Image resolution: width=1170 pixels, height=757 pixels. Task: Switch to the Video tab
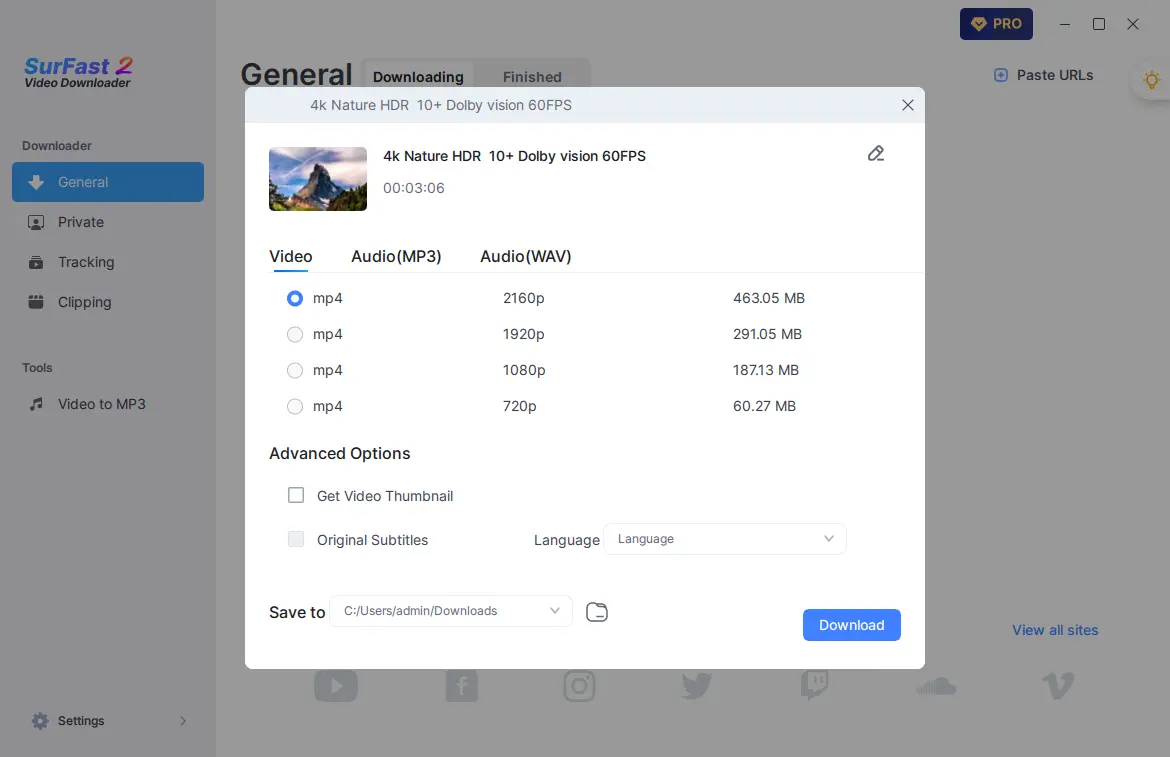pyautogui.click(x=291, y=257)
